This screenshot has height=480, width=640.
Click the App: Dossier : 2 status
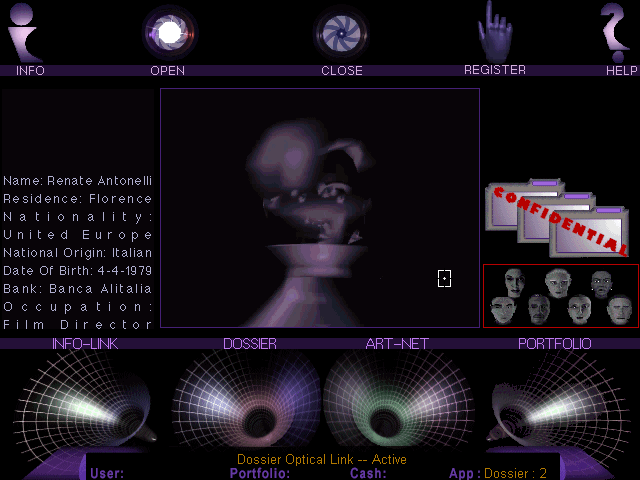[x=498, y=473]
